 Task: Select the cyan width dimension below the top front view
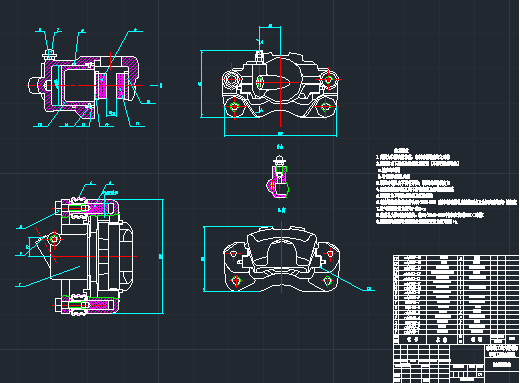280,135
